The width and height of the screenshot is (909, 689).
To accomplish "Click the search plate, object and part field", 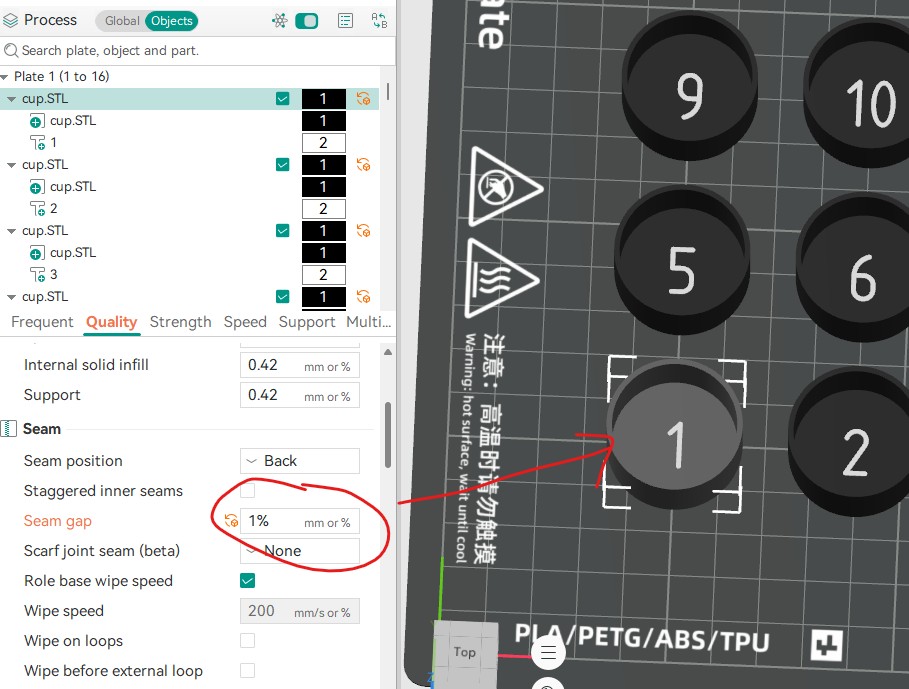I will (197, 51).
